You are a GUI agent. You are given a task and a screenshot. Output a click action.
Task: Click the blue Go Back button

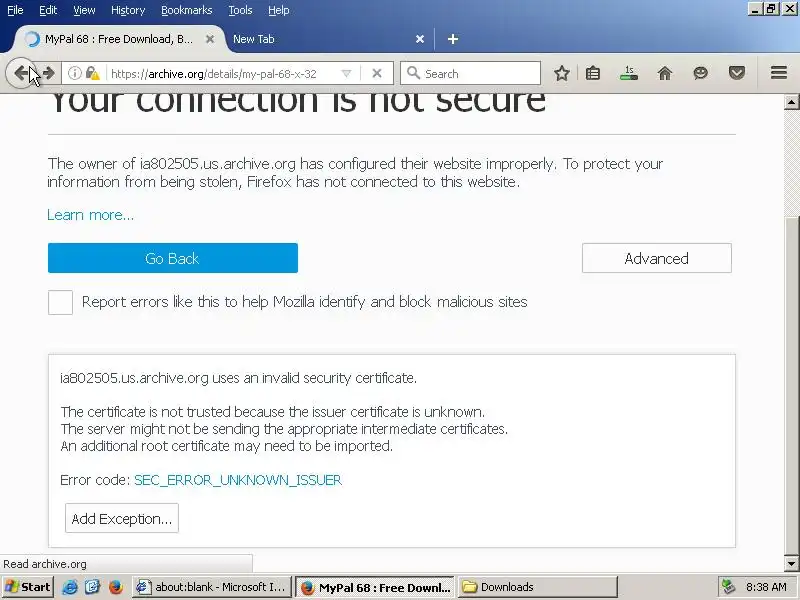pyautogui.click(x=172, y=258)
